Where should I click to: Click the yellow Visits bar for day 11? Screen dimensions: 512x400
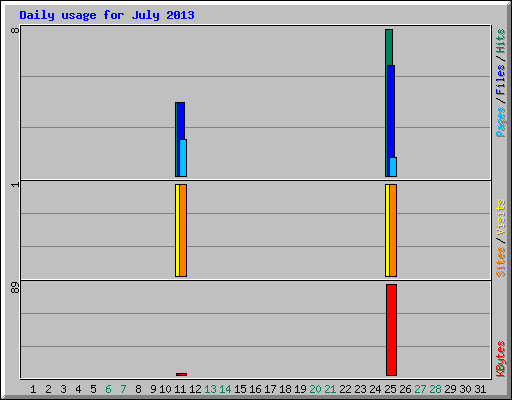click(x=177, y=230)
